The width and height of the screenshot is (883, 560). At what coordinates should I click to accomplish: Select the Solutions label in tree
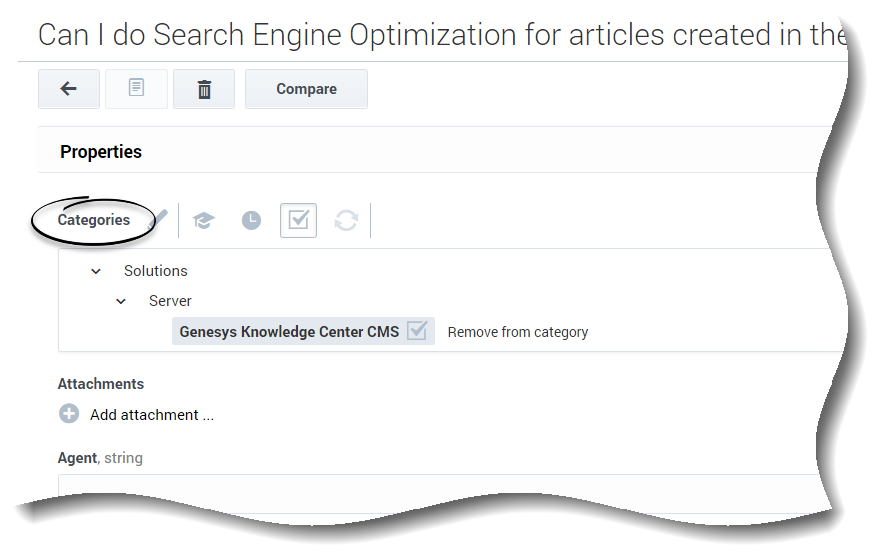[x=155, y=271]
